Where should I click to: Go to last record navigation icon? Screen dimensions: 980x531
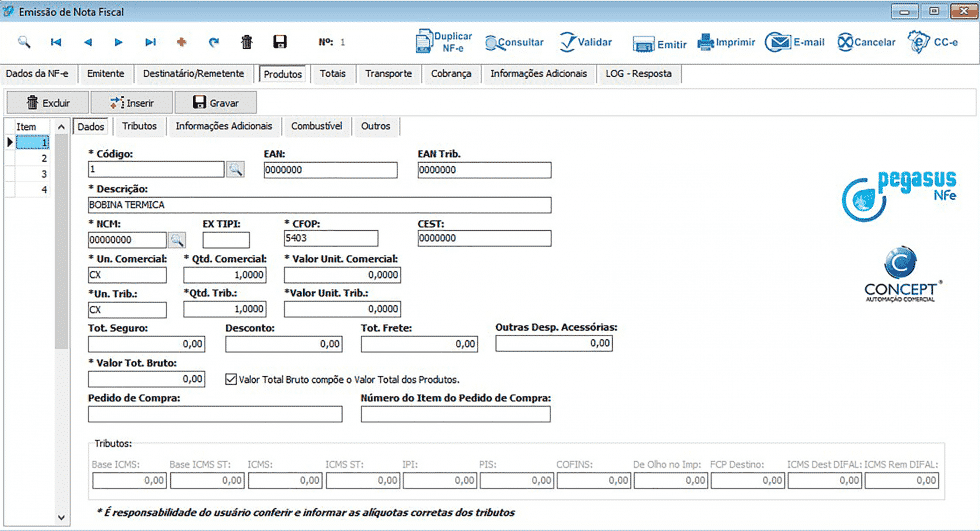150,42
